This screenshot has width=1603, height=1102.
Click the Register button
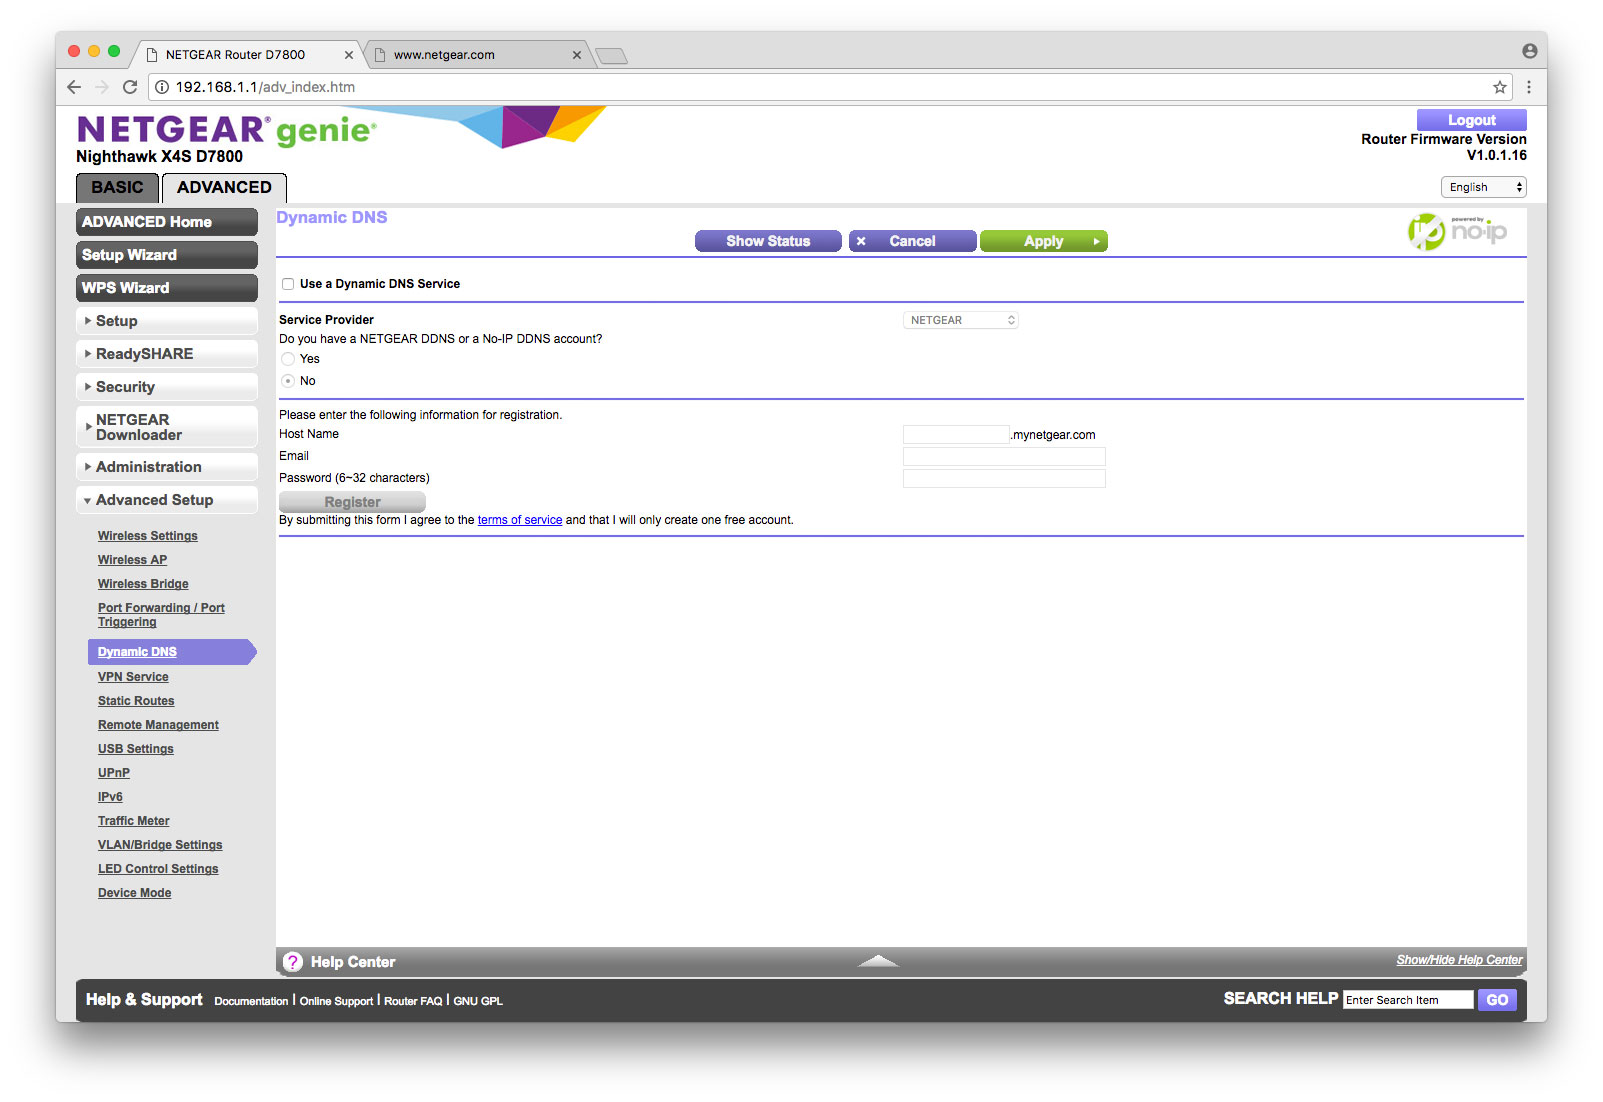pos(352,502)
